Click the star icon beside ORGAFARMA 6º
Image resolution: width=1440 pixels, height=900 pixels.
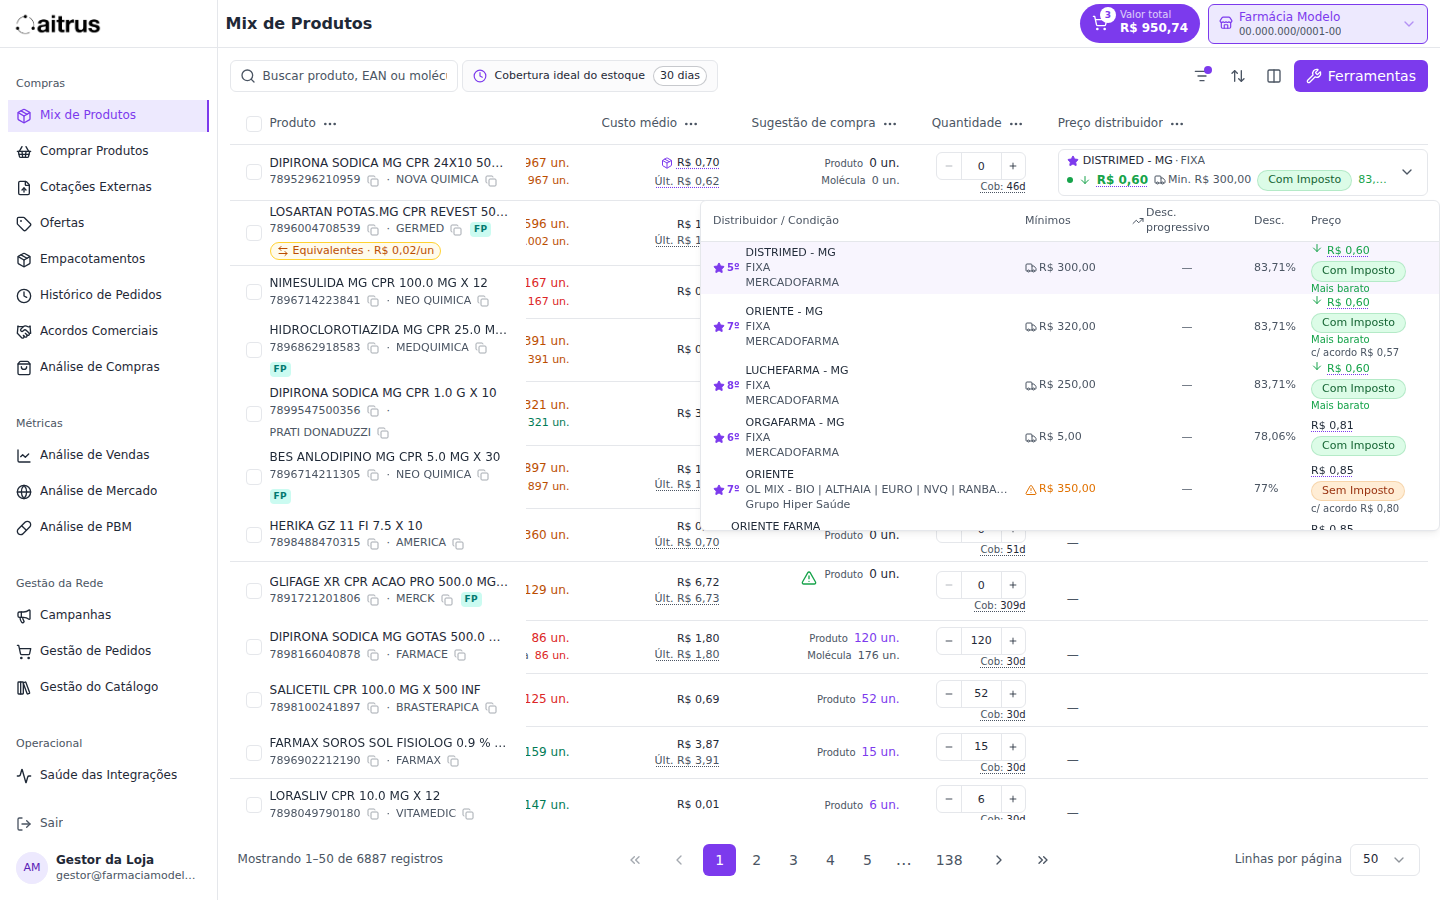click(719, 438)
